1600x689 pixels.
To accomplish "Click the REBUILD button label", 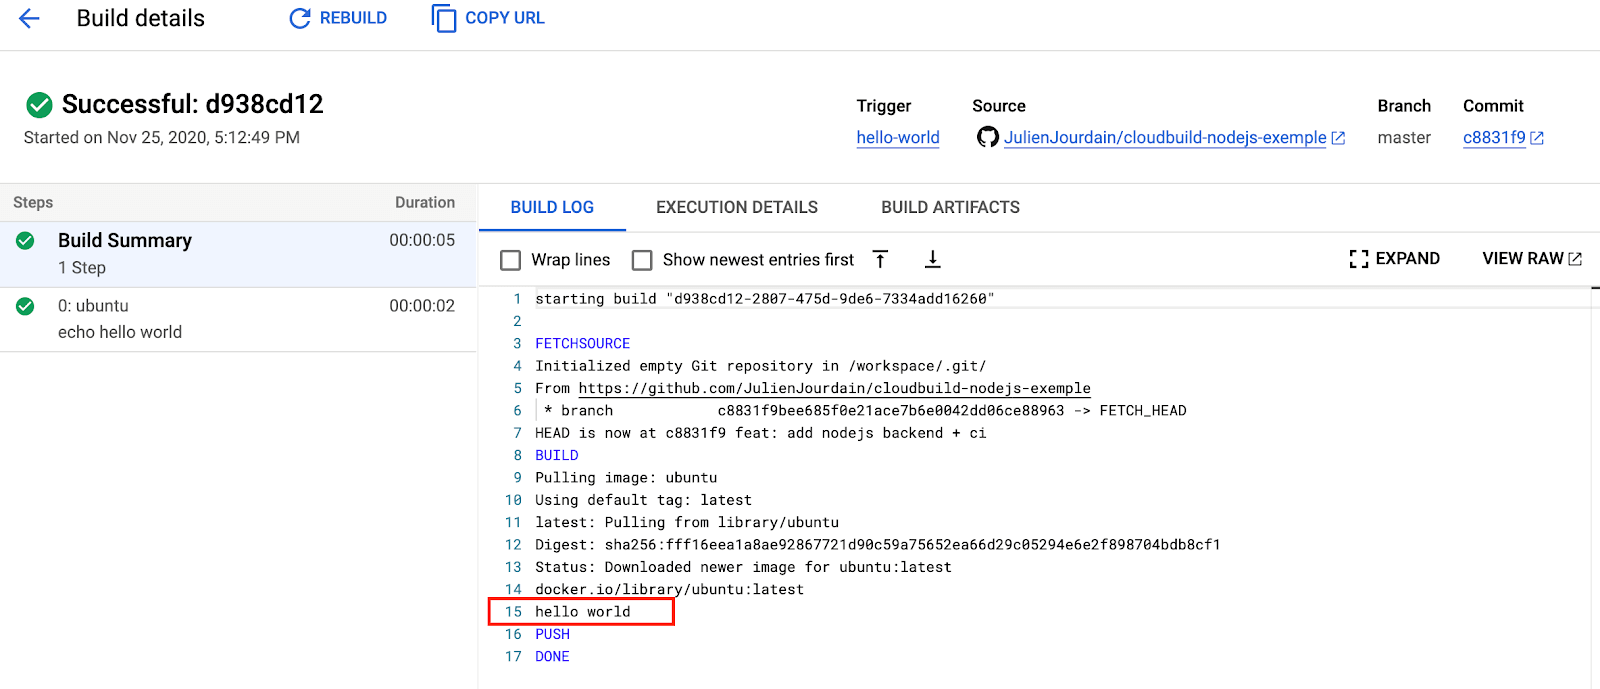I will point(353,18).
